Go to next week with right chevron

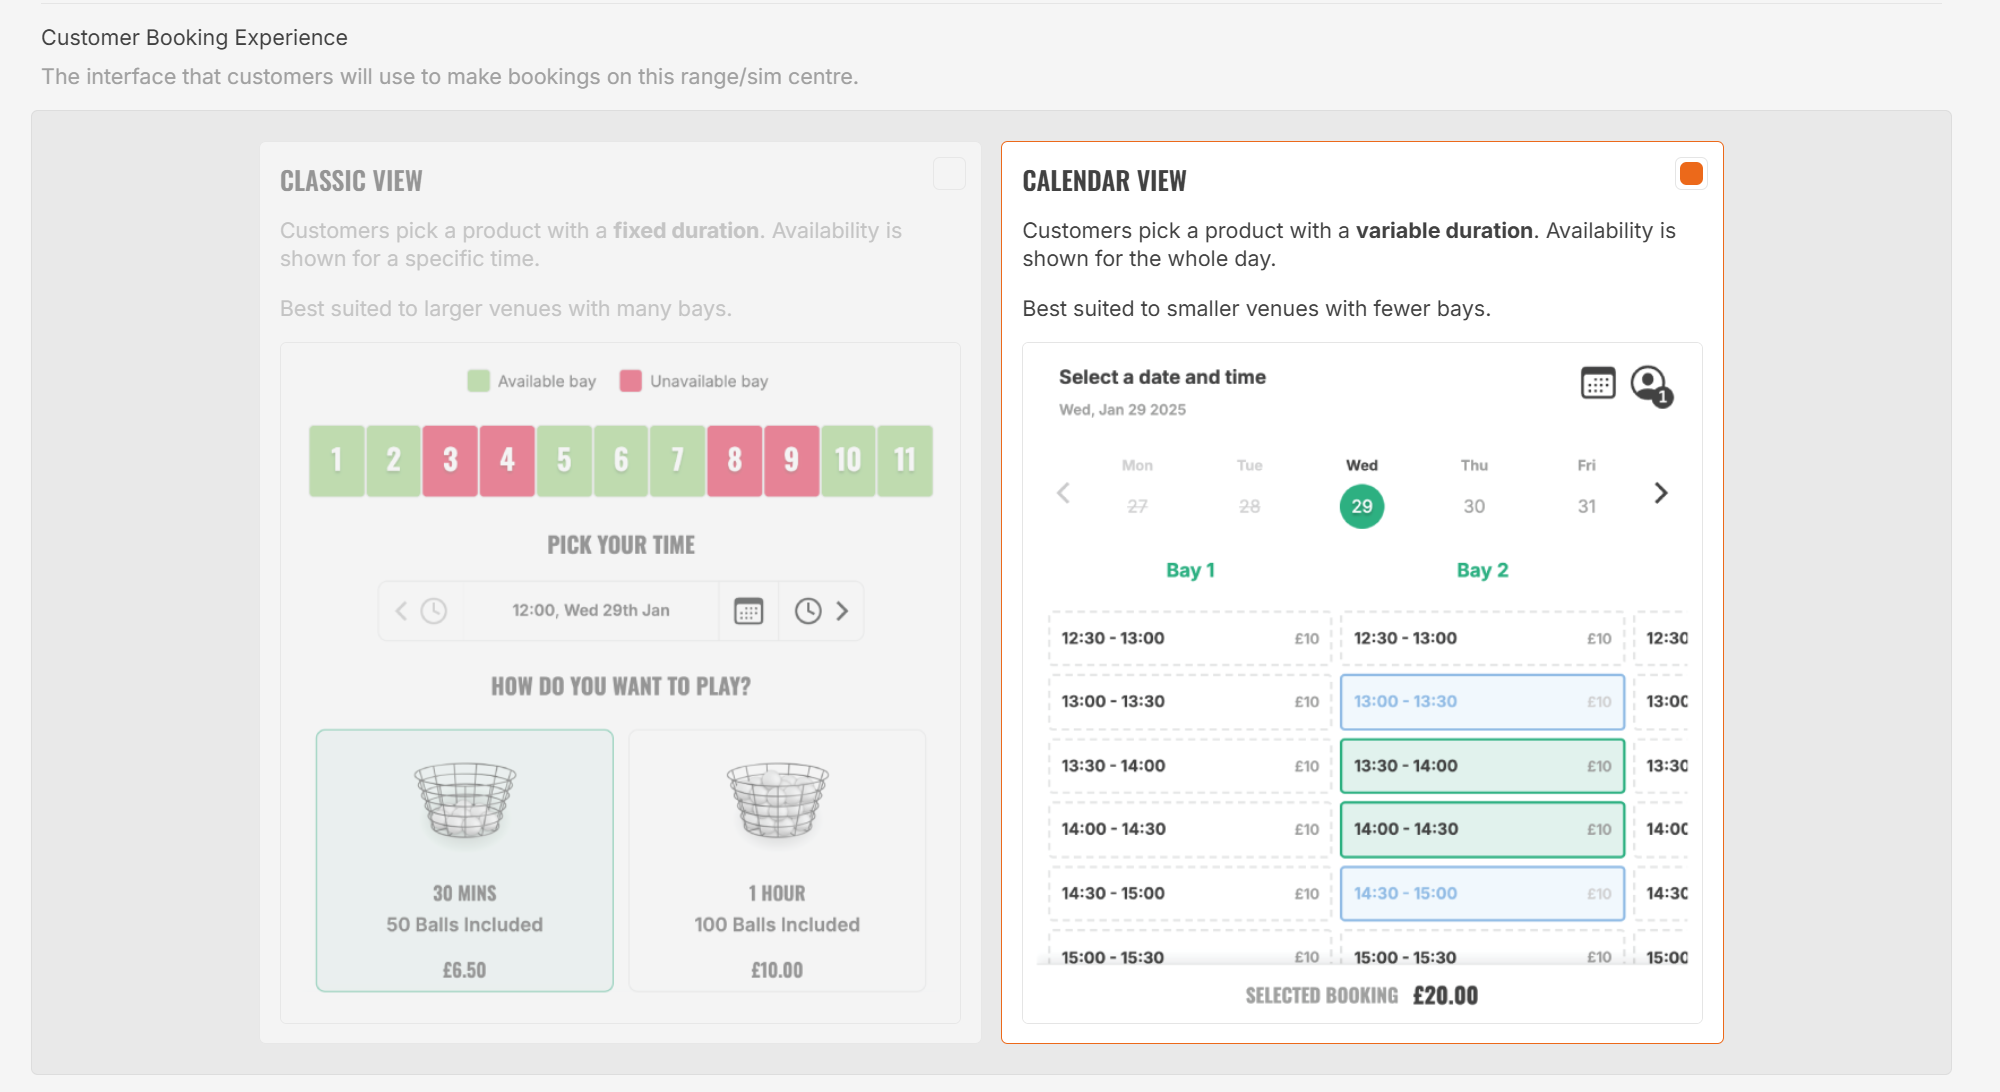pyautogui.click(x=1661, y=493)
